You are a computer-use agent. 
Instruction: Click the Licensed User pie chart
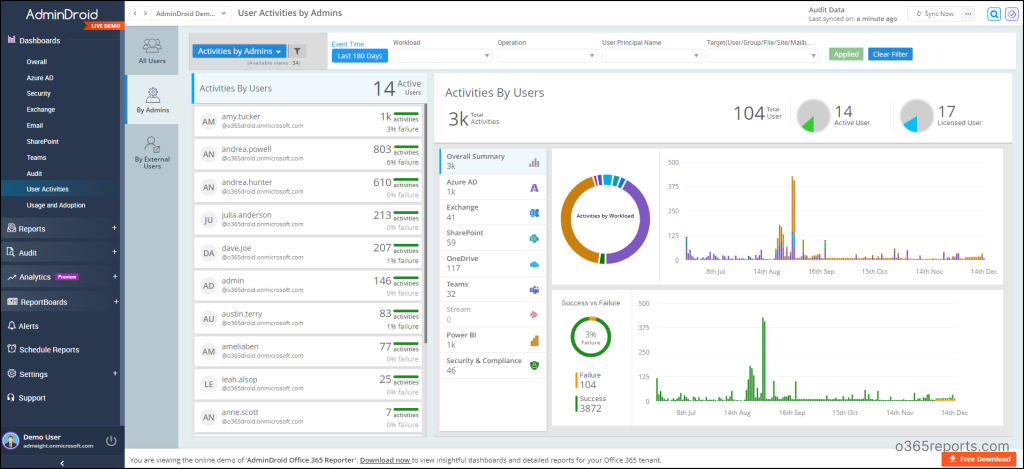coord(916,116)
